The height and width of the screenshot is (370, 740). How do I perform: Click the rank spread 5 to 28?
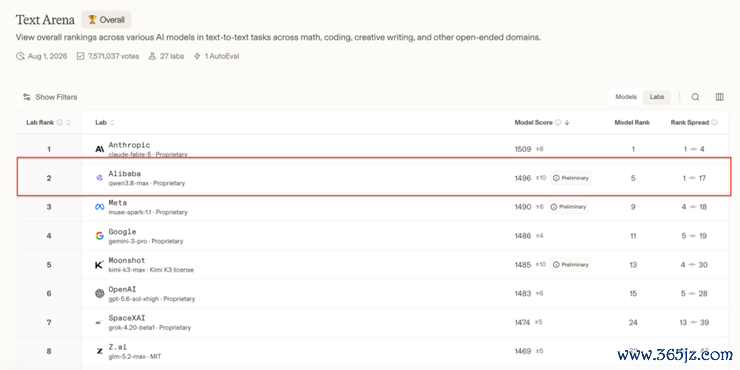point(694,294)
